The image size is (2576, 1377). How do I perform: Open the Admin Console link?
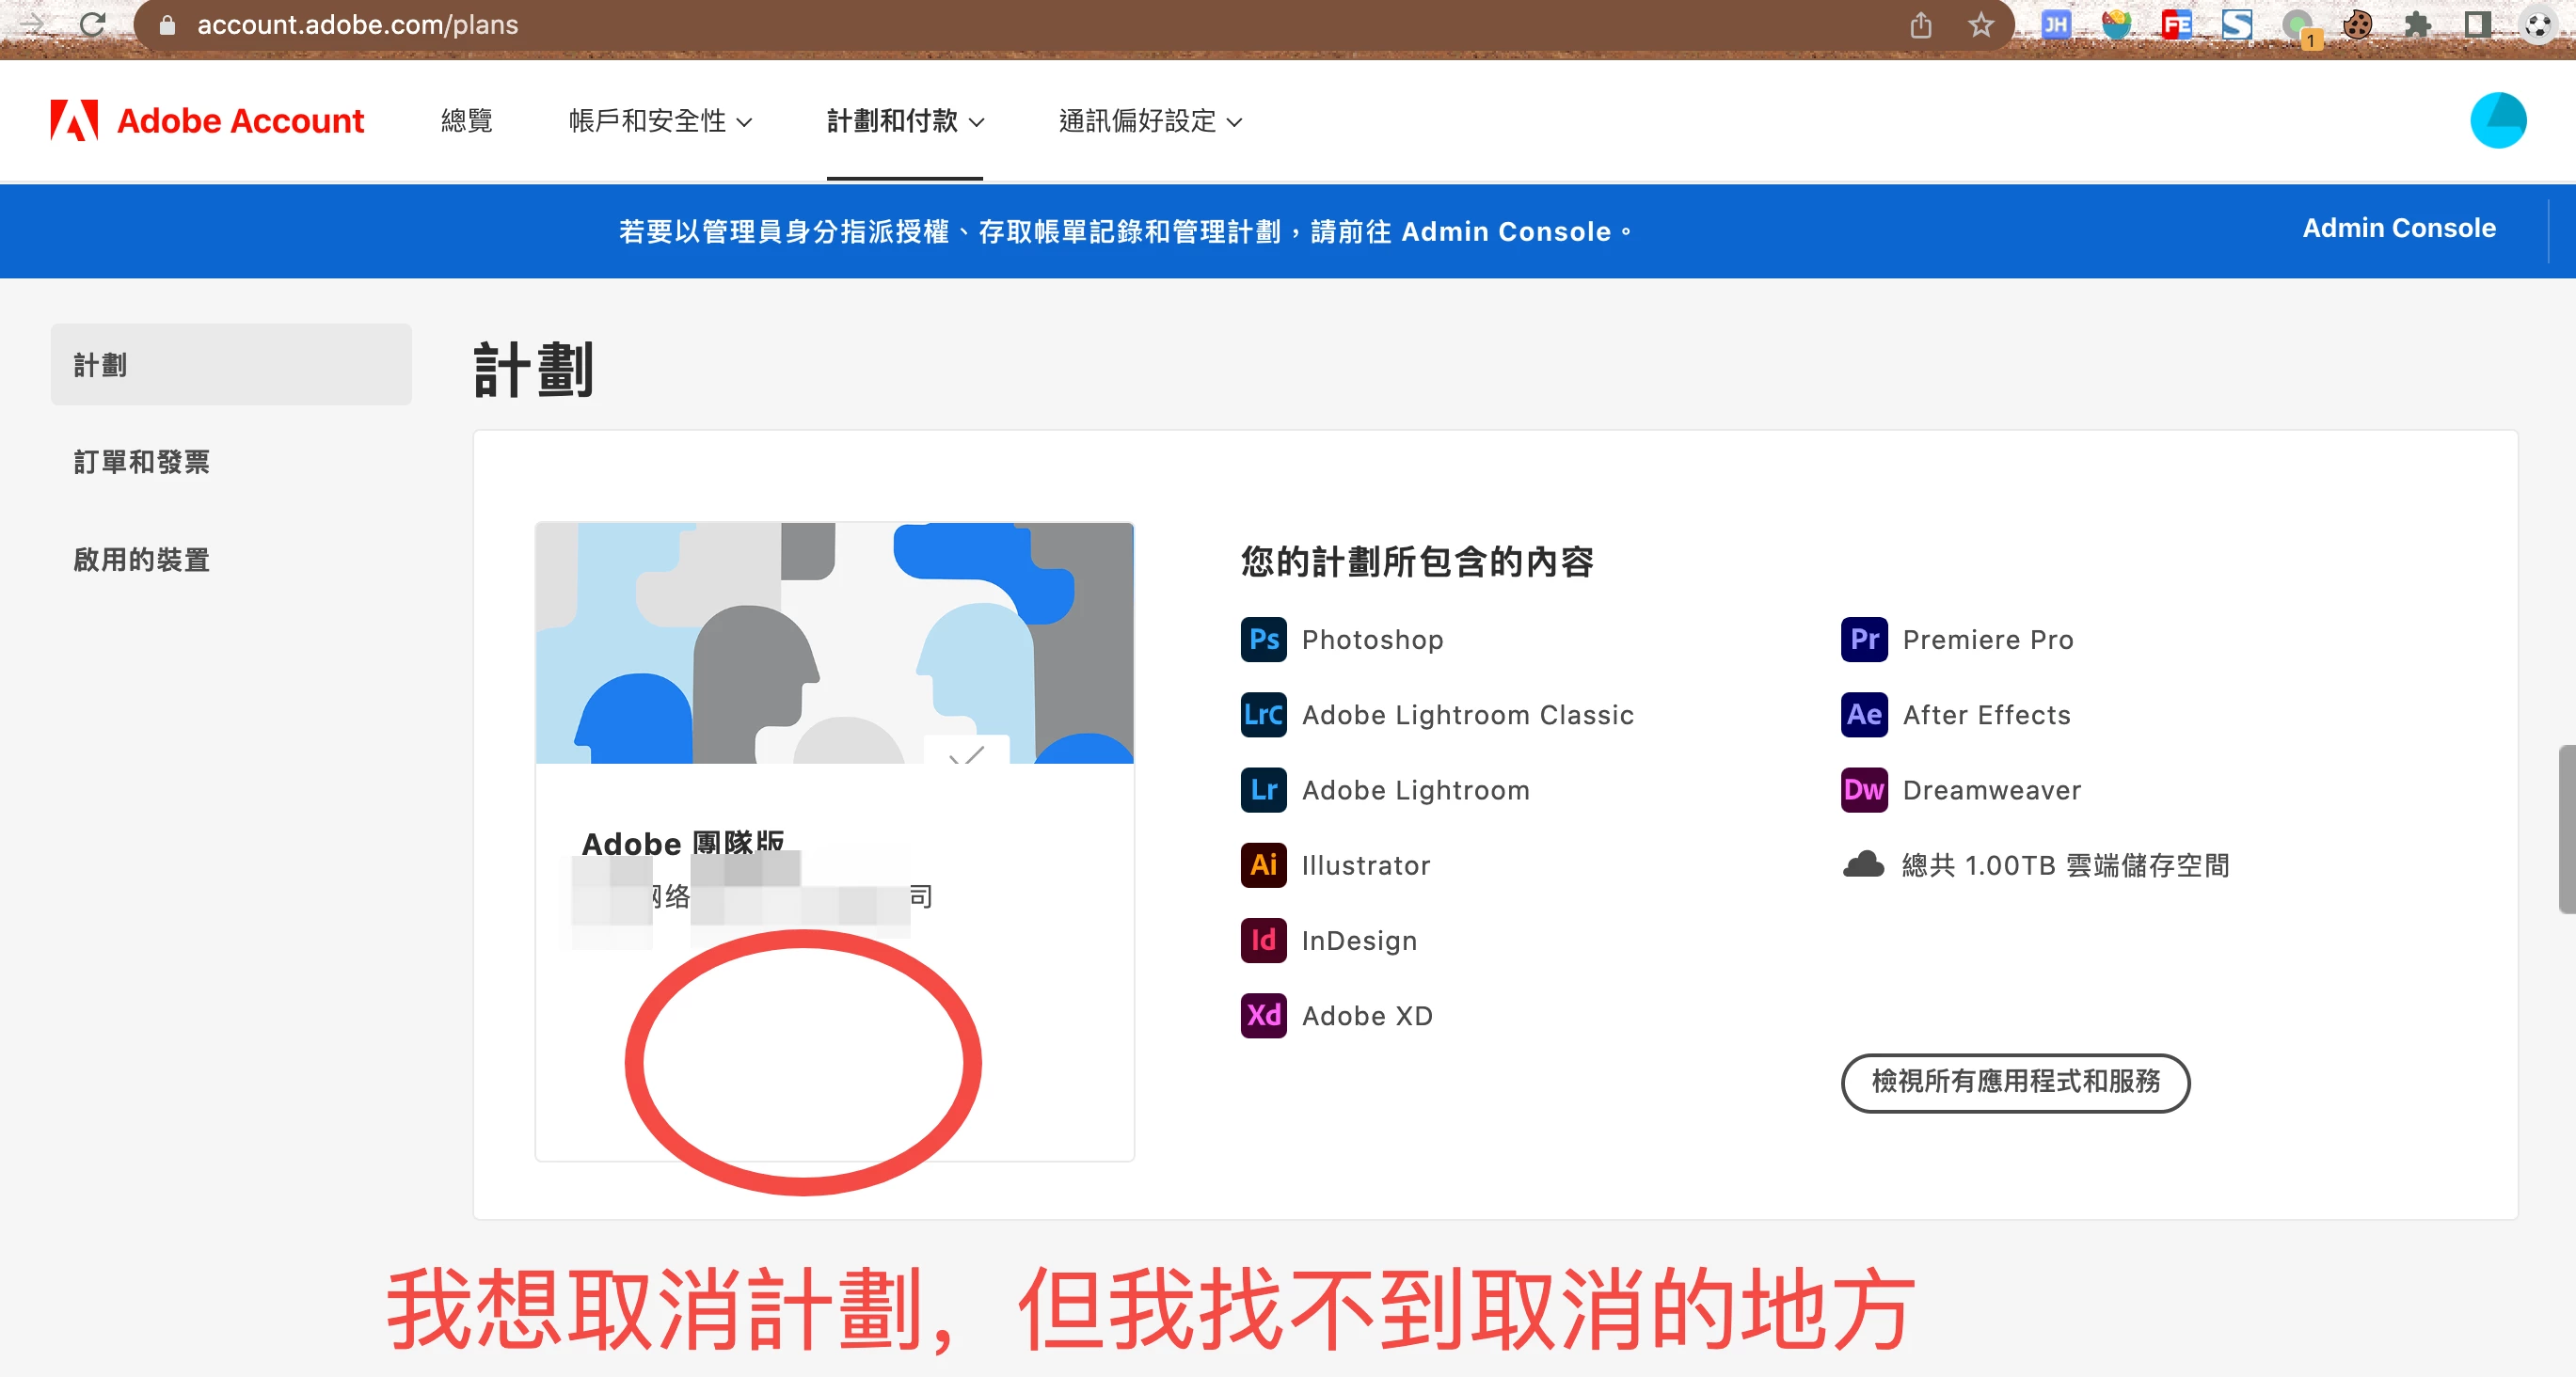(x=2398, y=228)
